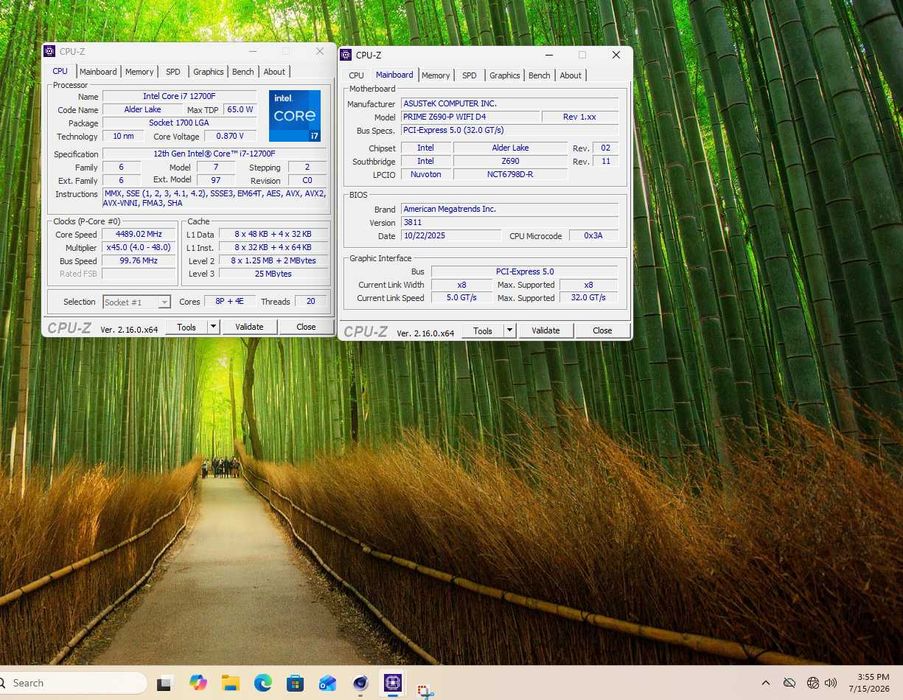
Task: Click the Level 3 25 MBytes value
Action: click(x=273, y=274)
